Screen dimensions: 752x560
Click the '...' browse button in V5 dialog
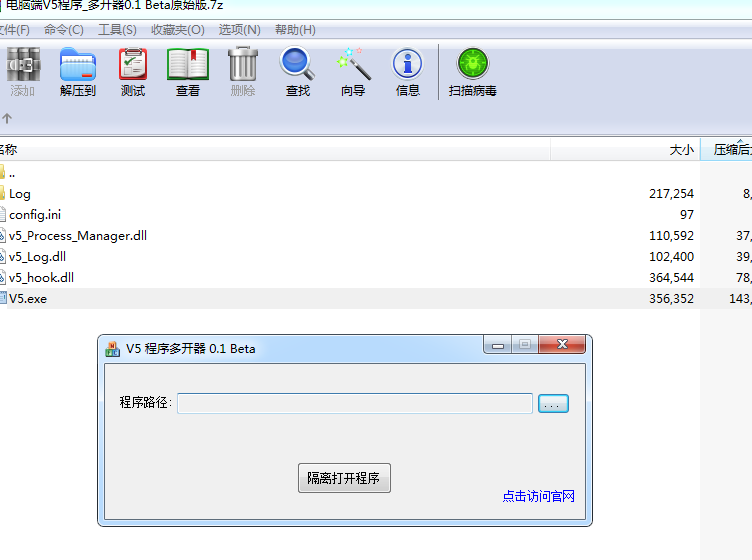[x=553, y=404]
